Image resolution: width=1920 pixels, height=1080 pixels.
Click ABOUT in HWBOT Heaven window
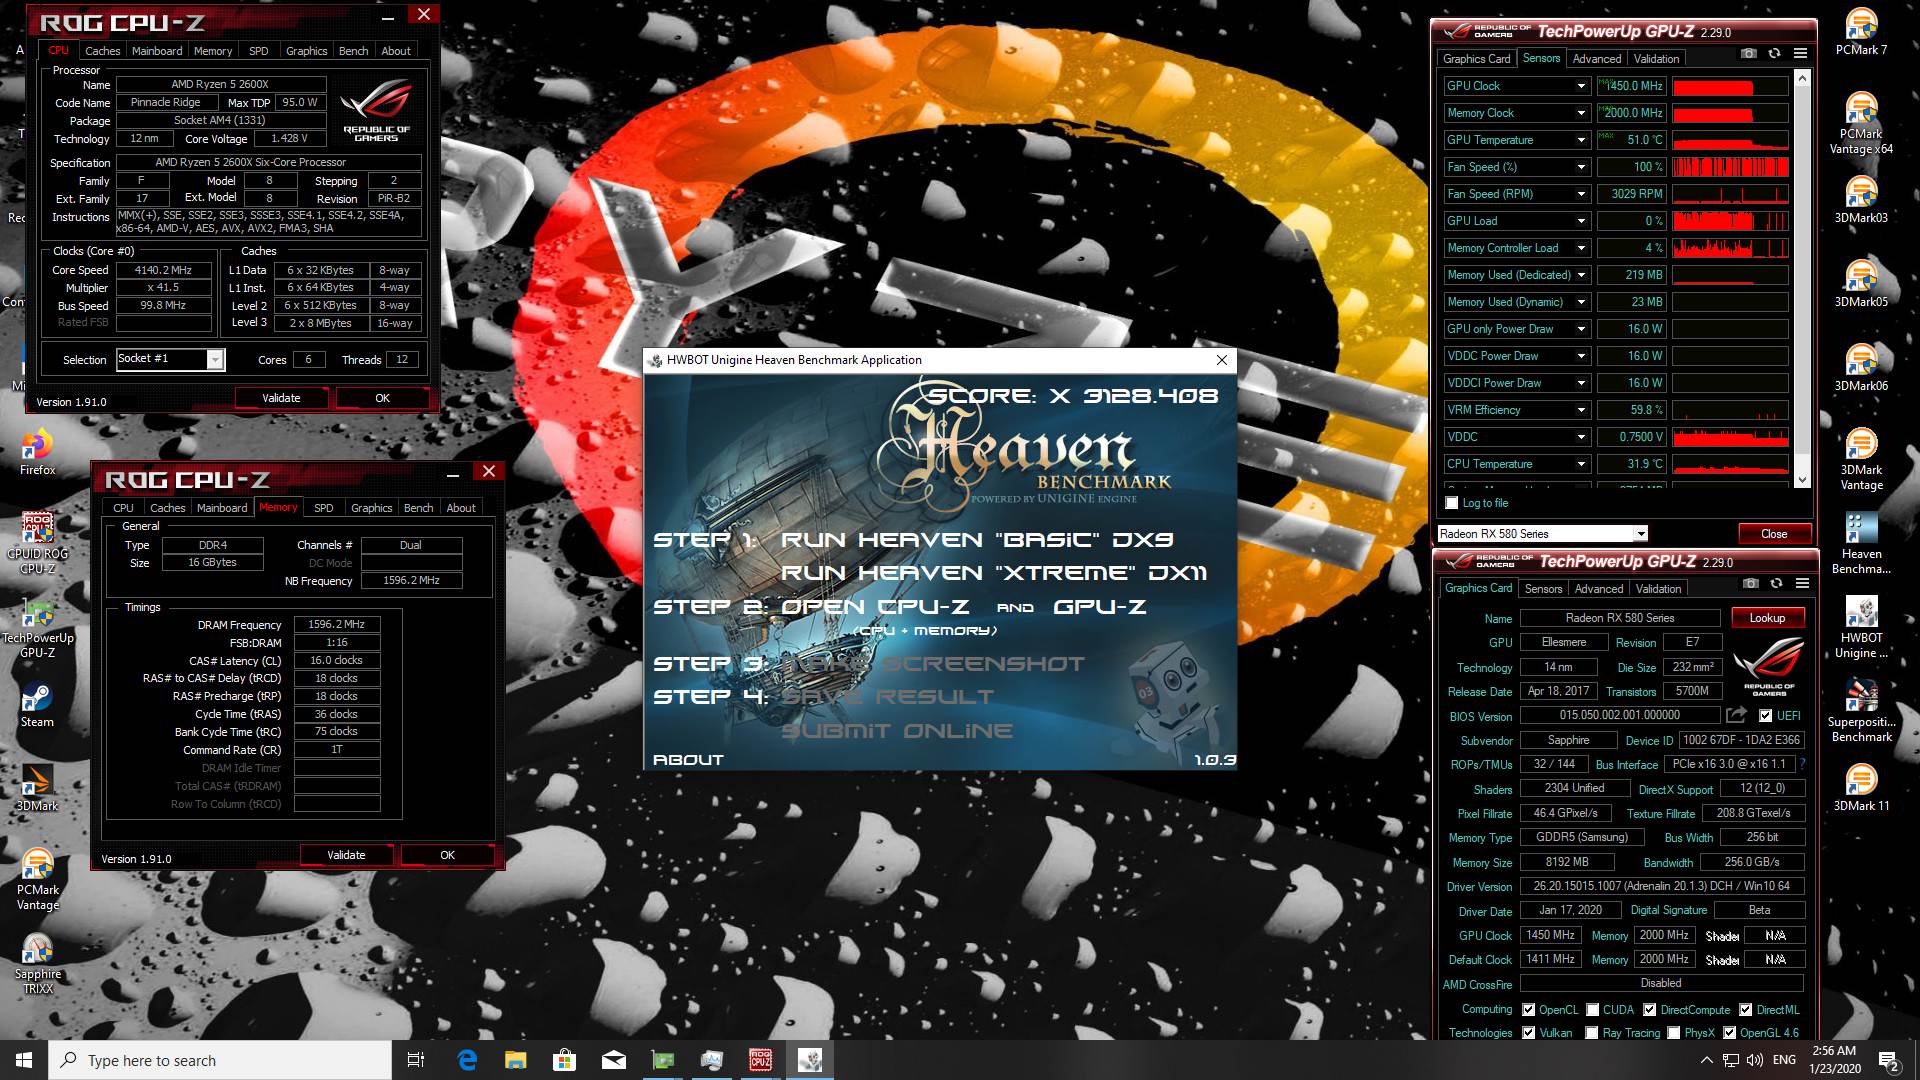point(688,760)
